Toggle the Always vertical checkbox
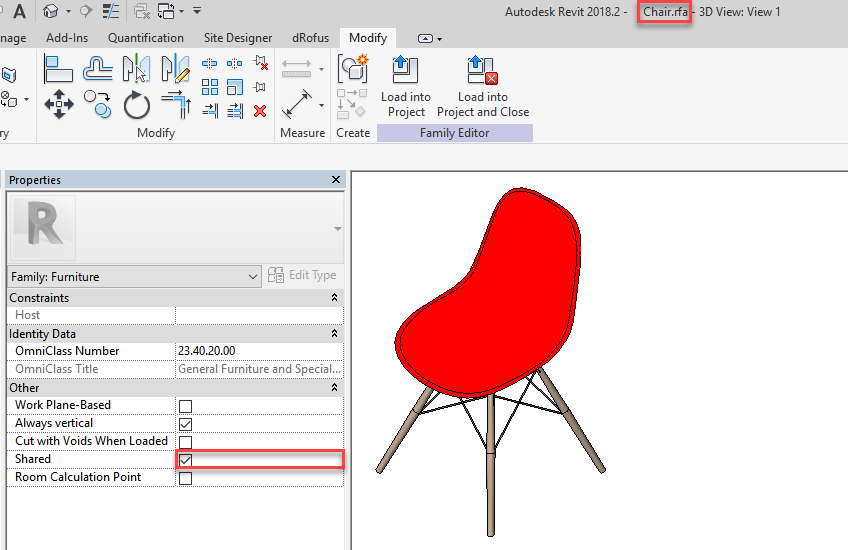Viewport: 848px width, 550px height. click(x=185, y=424)
